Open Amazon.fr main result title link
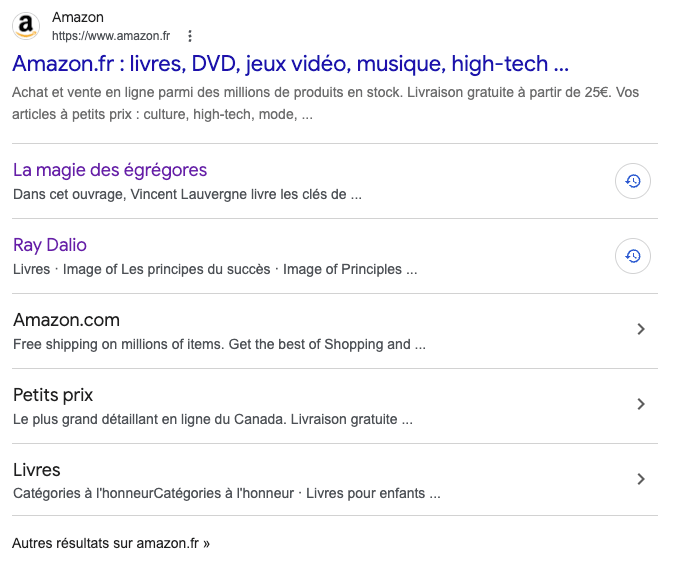679x567 pixels. click(290, 64)
